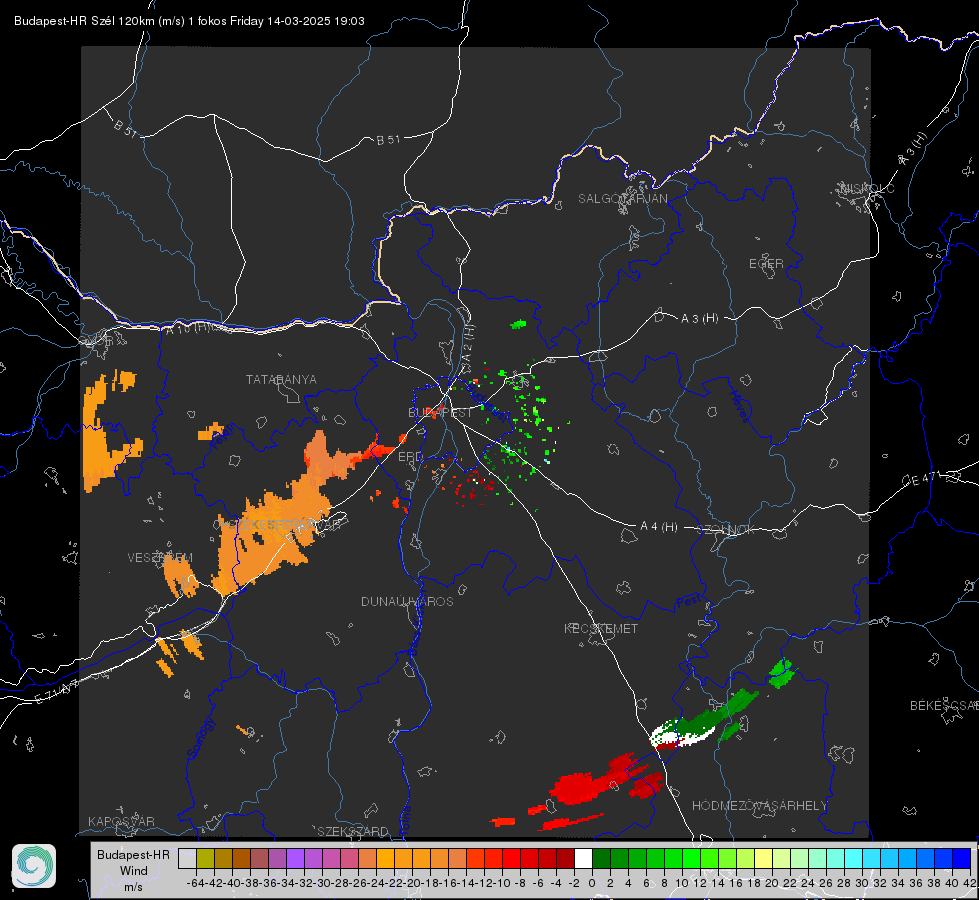This screenshot has width=979, height=900.
Task: Click the TATABÁNYA city label
Action: coord(281,380)
